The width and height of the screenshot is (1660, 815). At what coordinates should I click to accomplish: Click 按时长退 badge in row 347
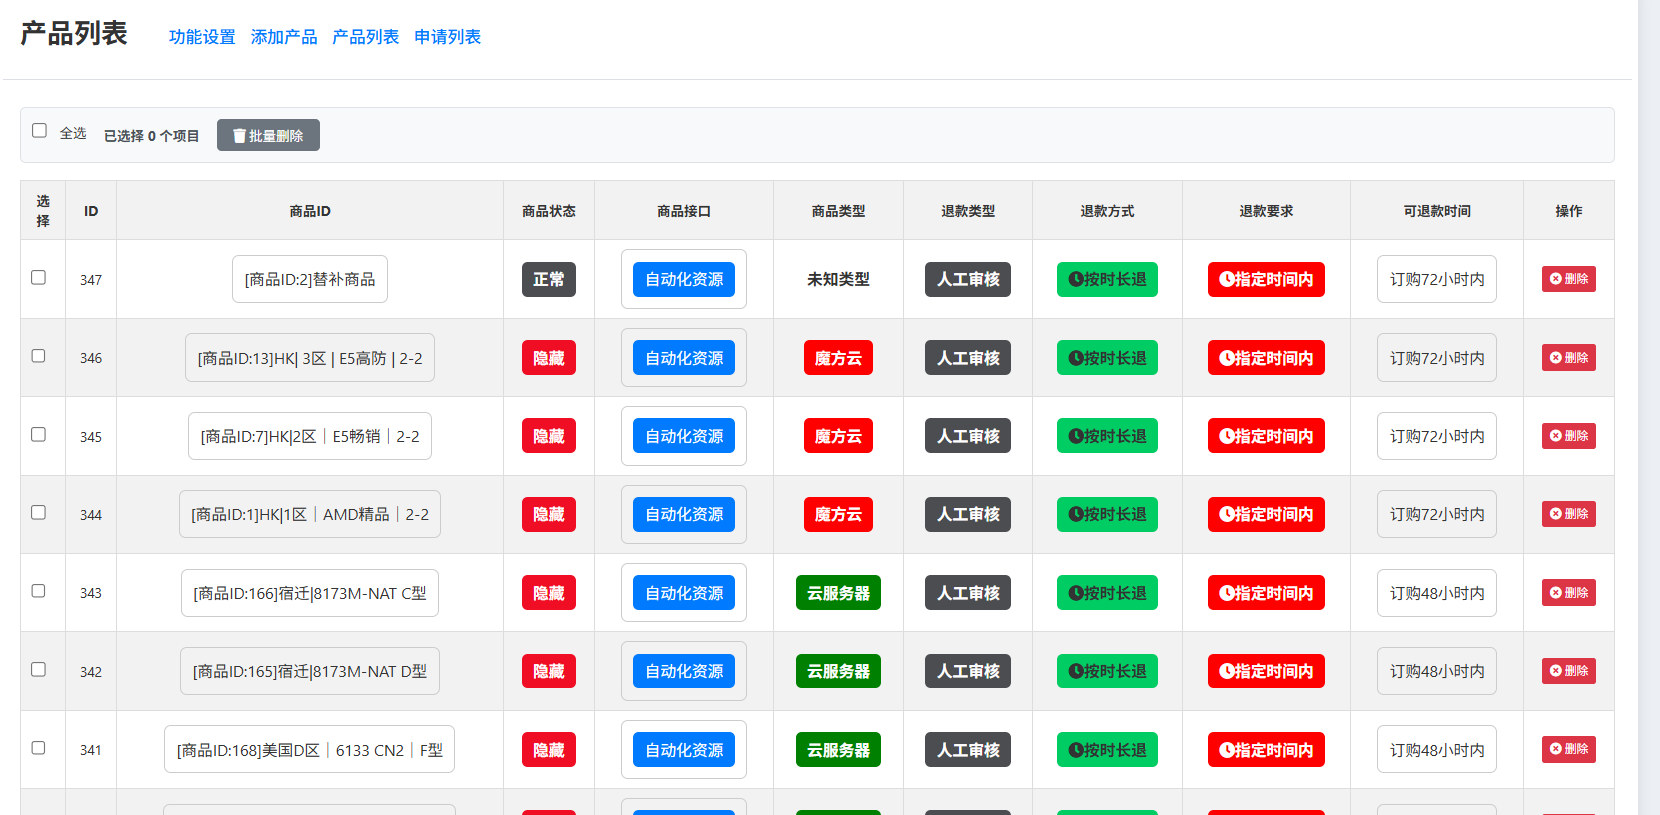point(1107,279)
